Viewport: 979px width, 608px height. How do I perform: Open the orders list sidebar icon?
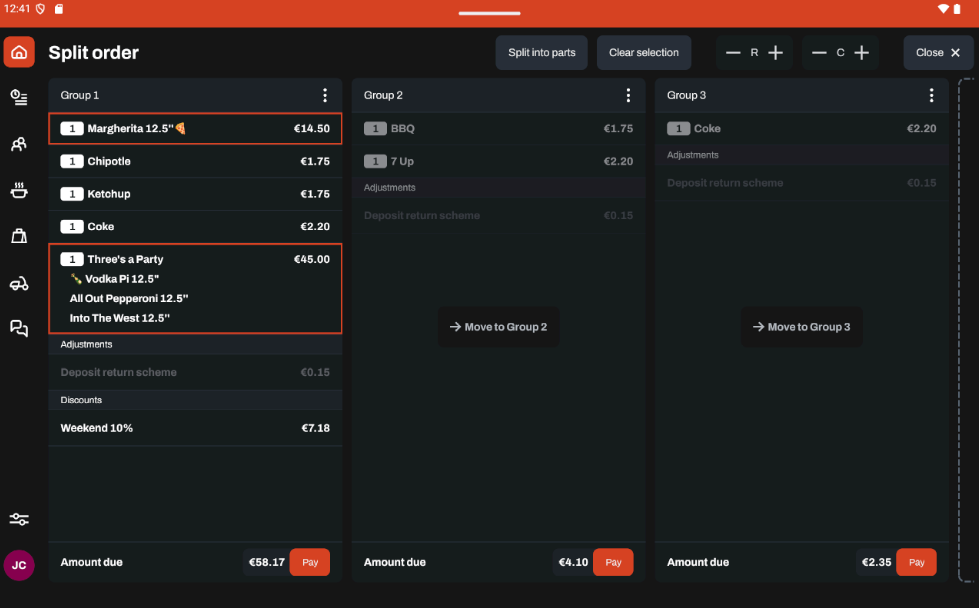(19, 97)
